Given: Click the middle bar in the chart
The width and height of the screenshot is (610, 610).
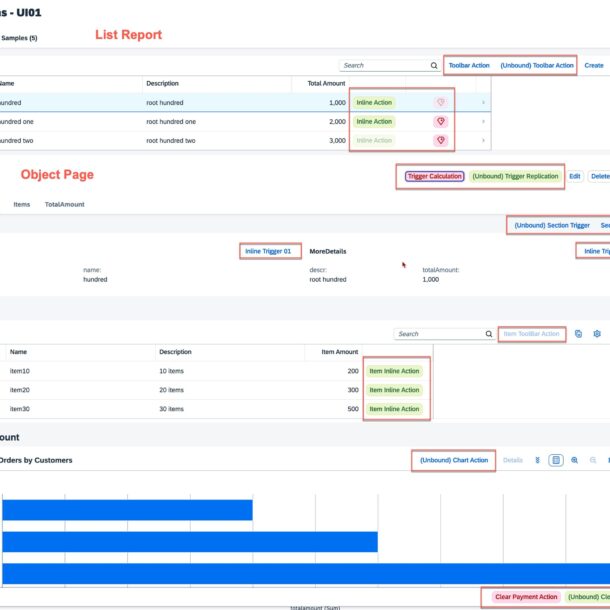Looking at the screenshot, I should click(x=190, y=542).
